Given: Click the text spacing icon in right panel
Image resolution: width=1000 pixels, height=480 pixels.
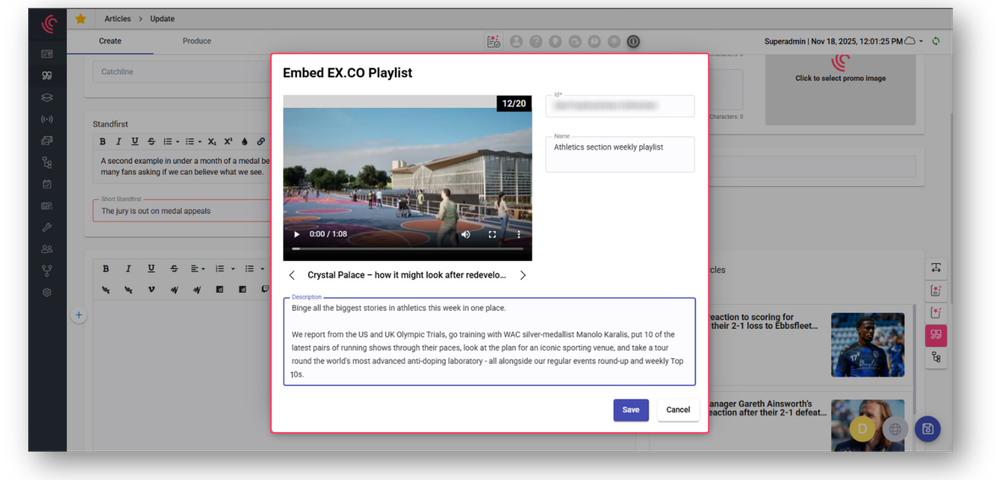Looking at the screenshot, I should [936, 268].
